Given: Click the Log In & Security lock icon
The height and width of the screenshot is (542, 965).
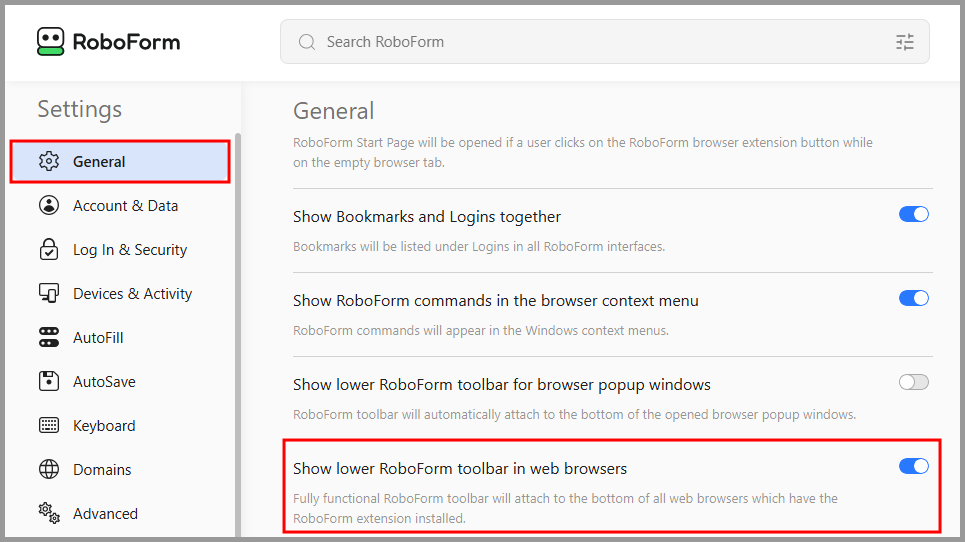Looking at the screenshot, I should tap(49, 249).
